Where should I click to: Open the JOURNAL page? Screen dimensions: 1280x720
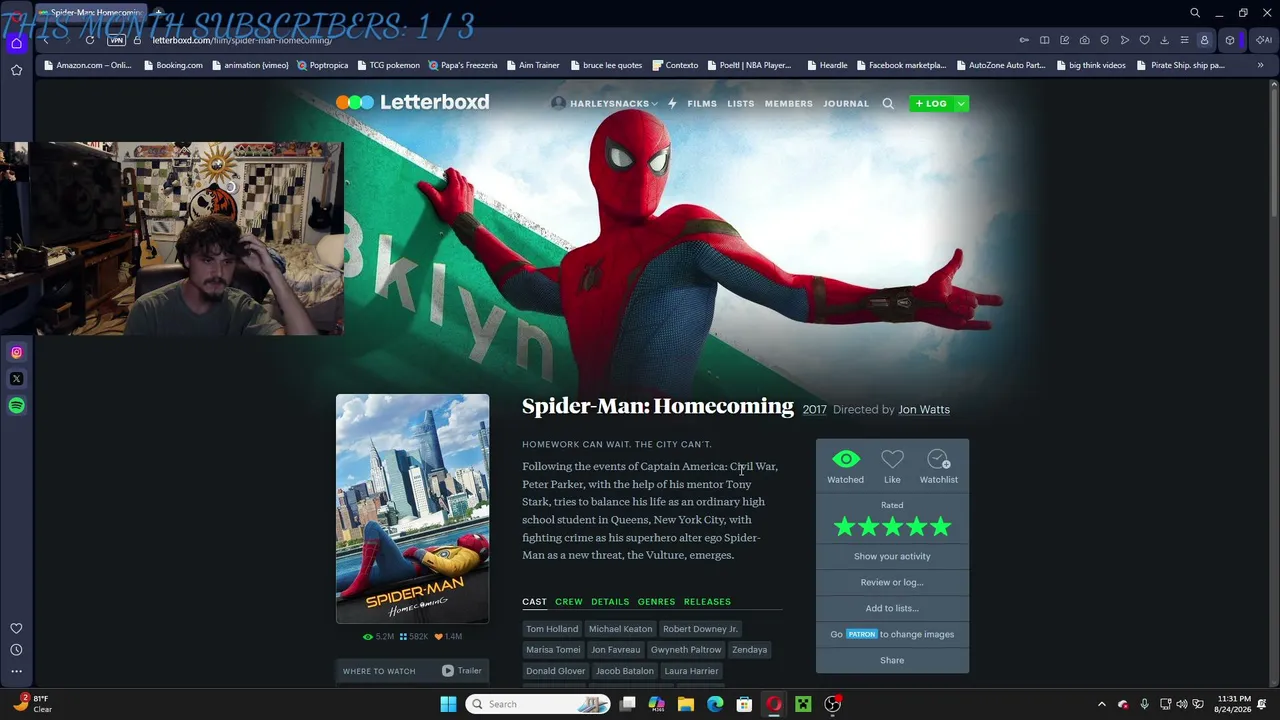pos(846,104)
